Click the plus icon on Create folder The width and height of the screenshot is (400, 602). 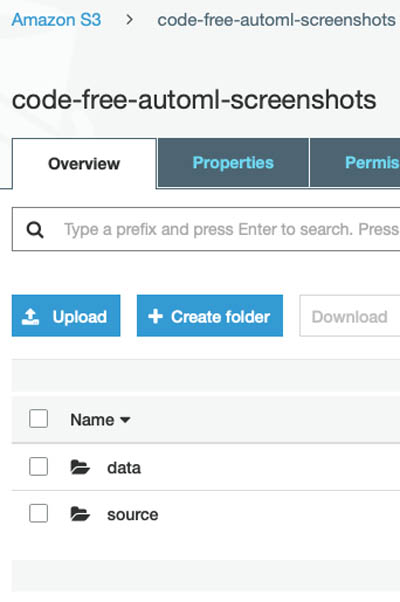click(x=155, y=317)
